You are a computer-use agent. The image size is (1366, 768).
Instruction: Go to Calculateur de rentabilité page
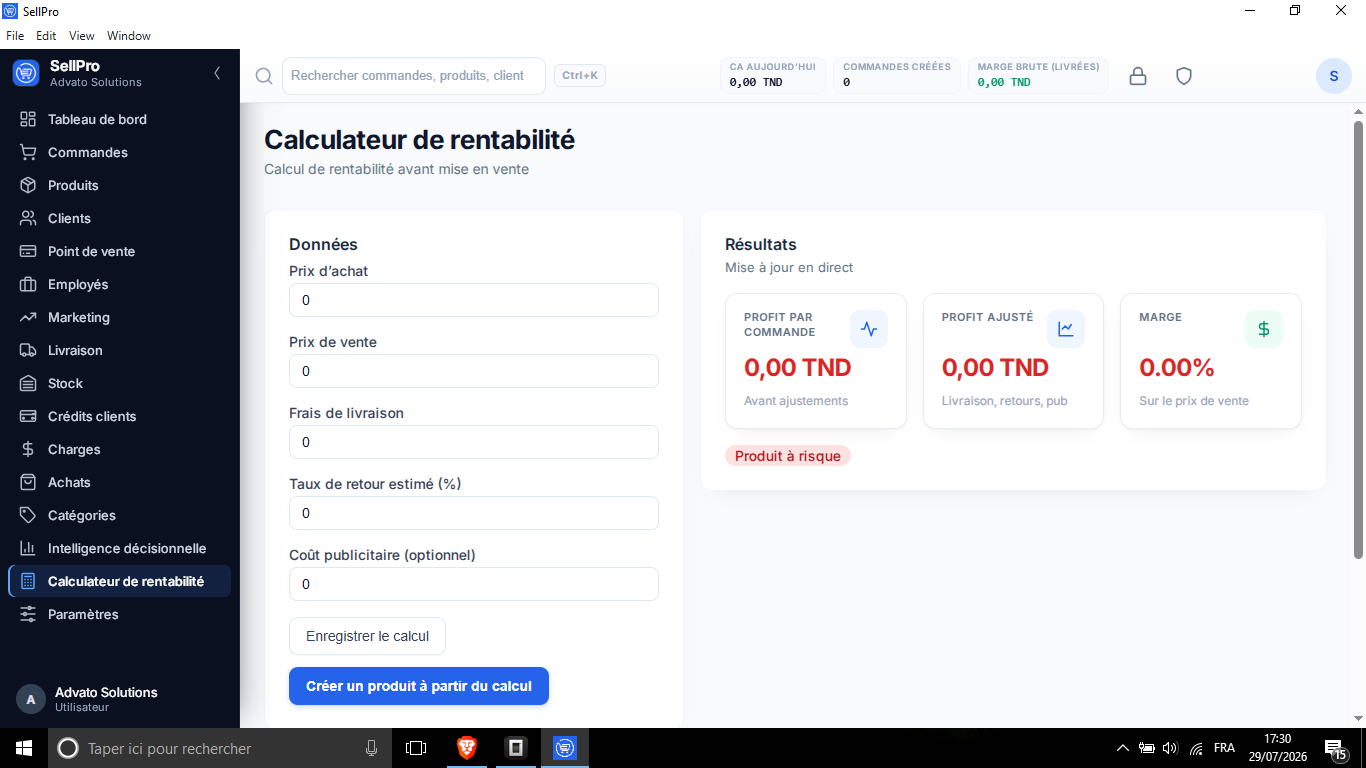pyautogui.click(x=119, y=581)
